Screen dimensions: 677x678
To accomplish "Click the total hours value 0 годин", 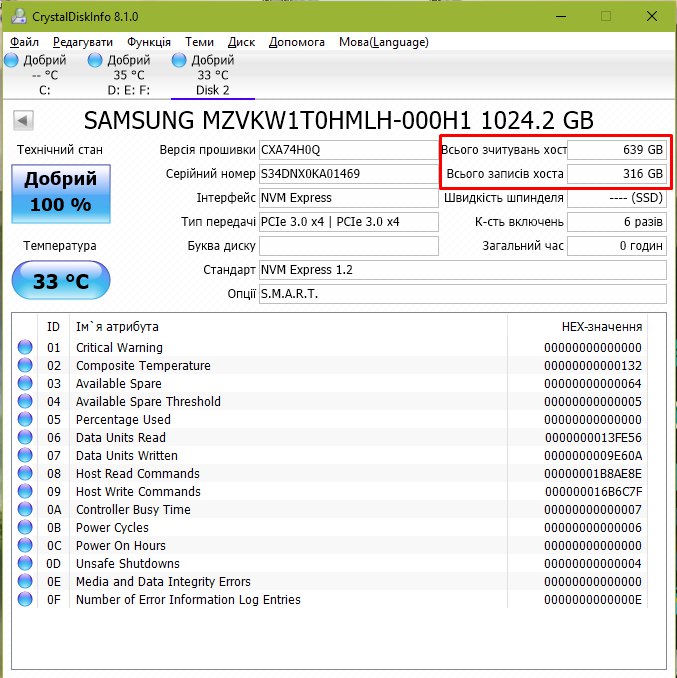I will click(x=617, y=246).
